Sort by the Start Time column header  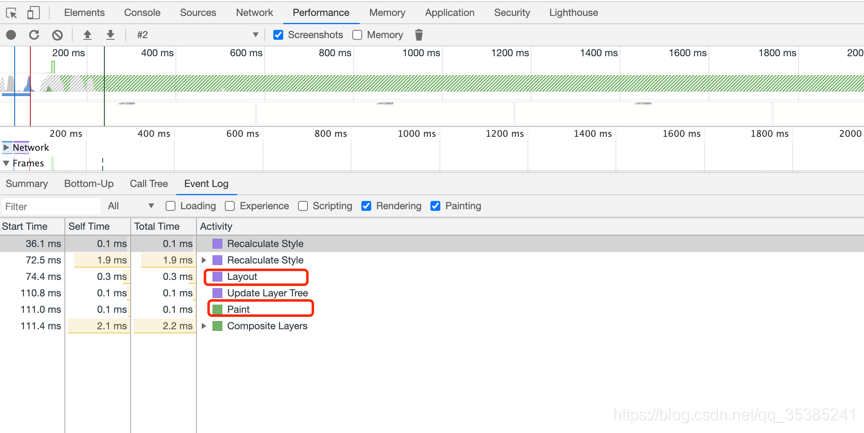click(33, 226)
